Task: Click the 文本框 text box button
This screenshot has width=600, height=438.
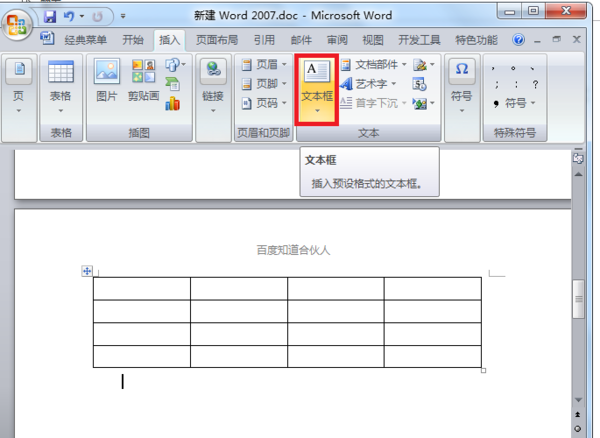Action: coord(317,90)
